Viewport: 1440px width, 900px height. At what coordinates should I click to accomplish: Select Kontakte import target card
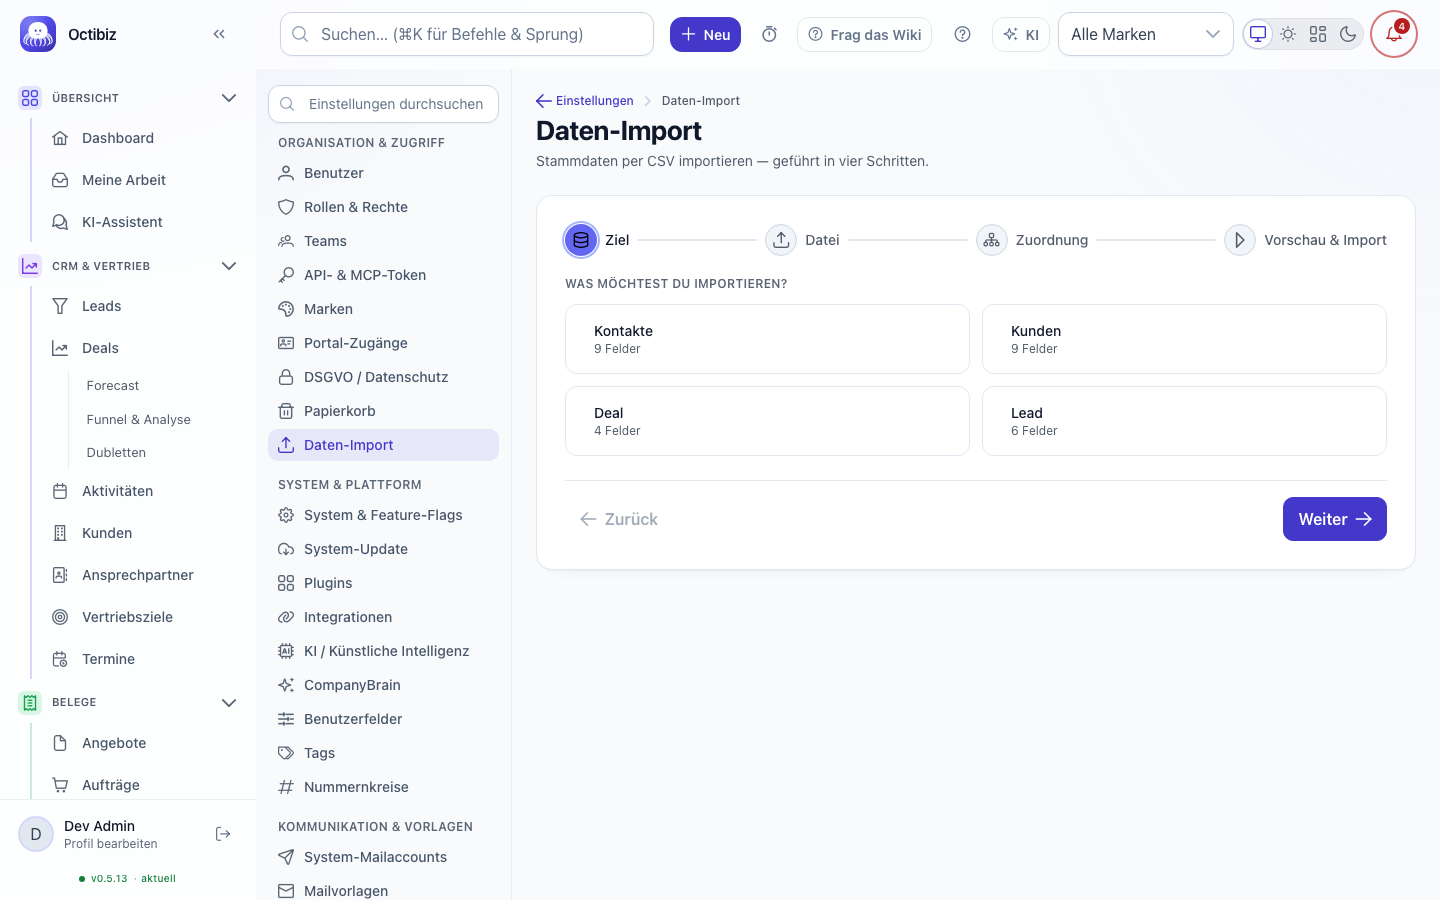[767, 339]
